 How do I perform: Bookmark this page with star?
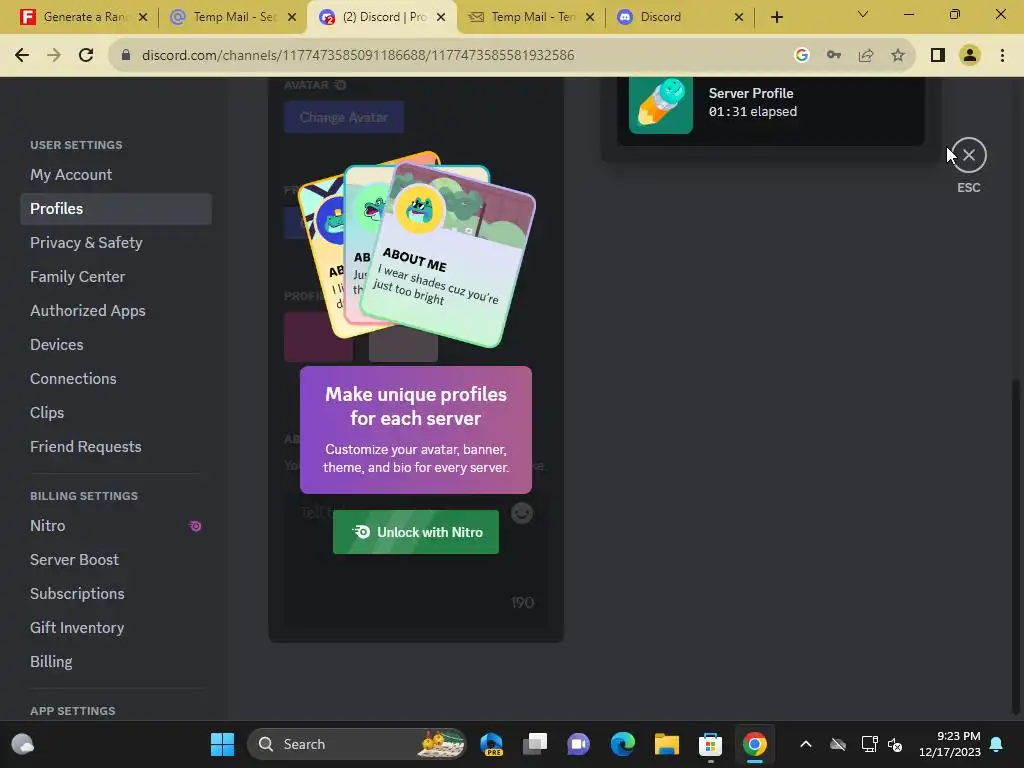coord(898,55)
